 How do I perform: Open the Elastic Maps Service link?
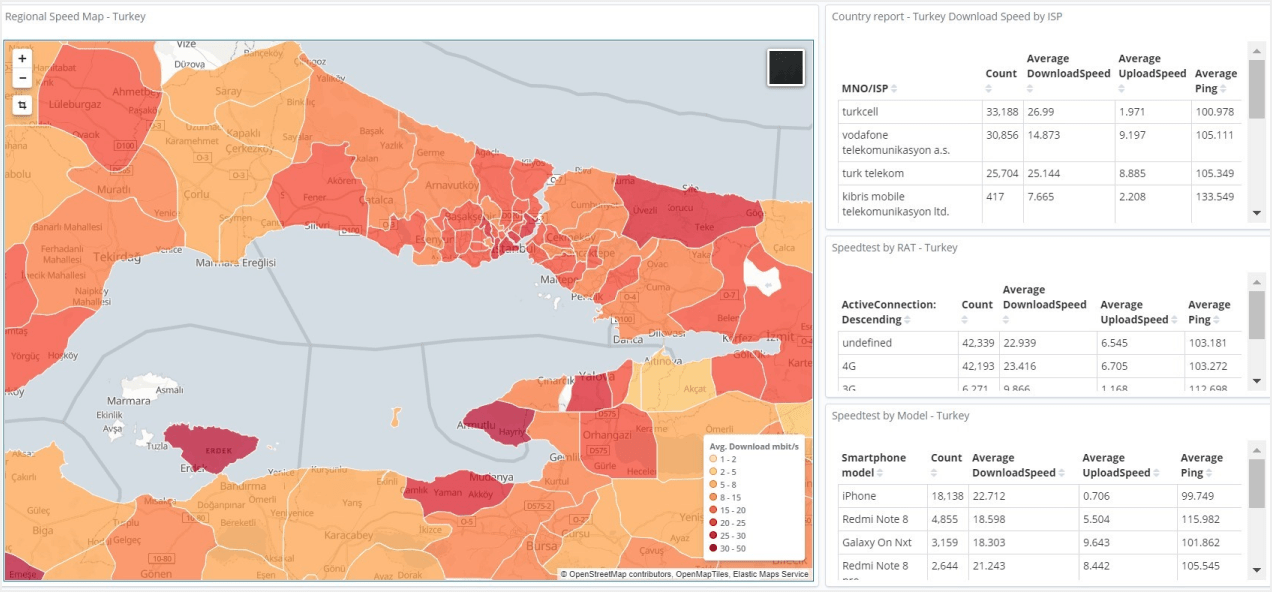click(x=771, y=574)
